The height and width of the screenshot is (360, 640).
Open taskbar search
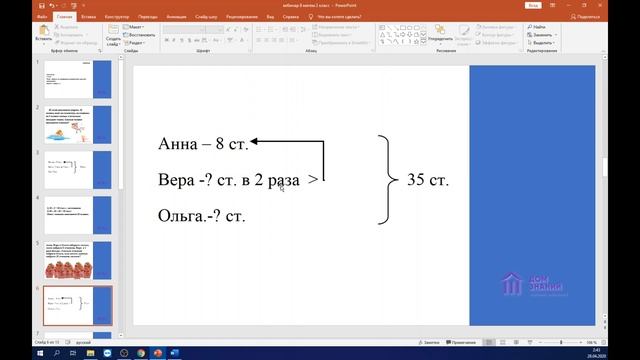[x=57, y=353]
